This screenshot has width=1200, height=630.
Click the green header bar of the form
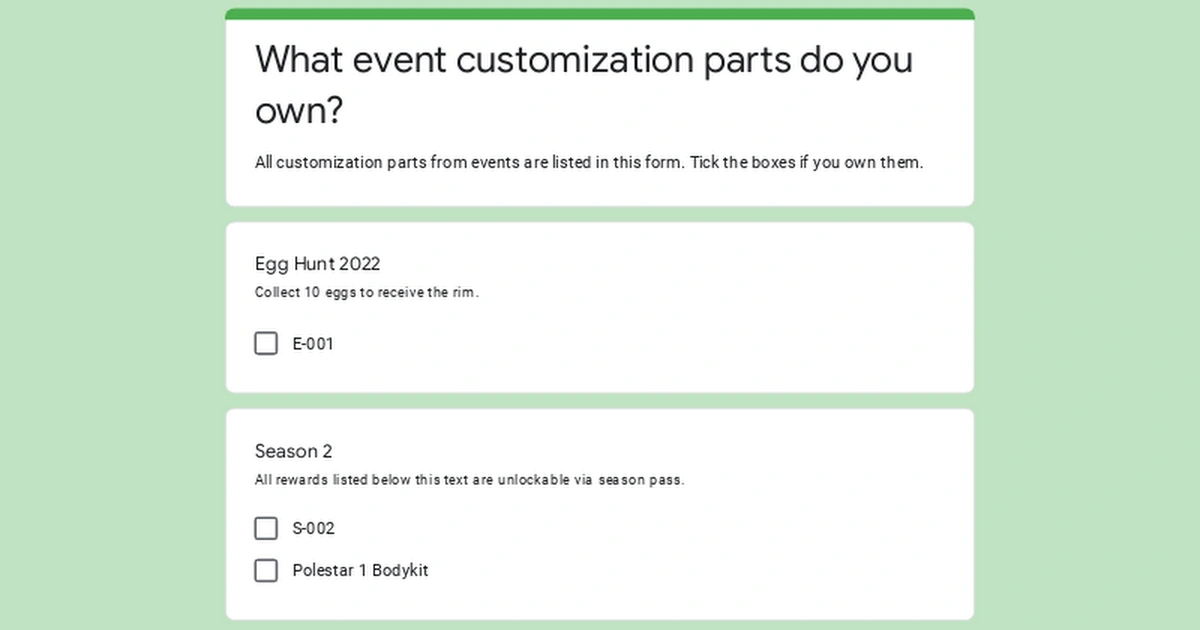[600, 9]
